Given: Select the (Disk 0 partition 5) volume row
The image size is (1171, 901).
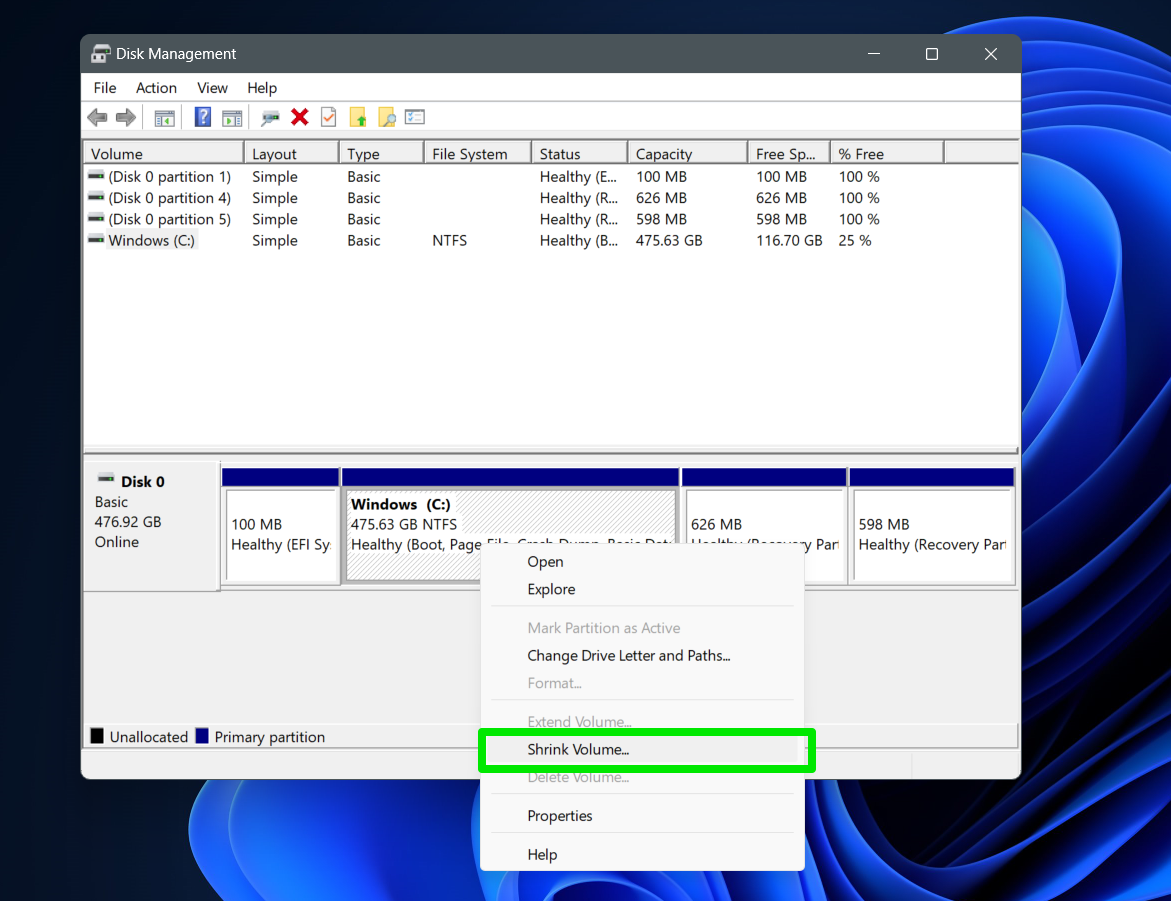Looking at the screenshot, I should 169,220.
